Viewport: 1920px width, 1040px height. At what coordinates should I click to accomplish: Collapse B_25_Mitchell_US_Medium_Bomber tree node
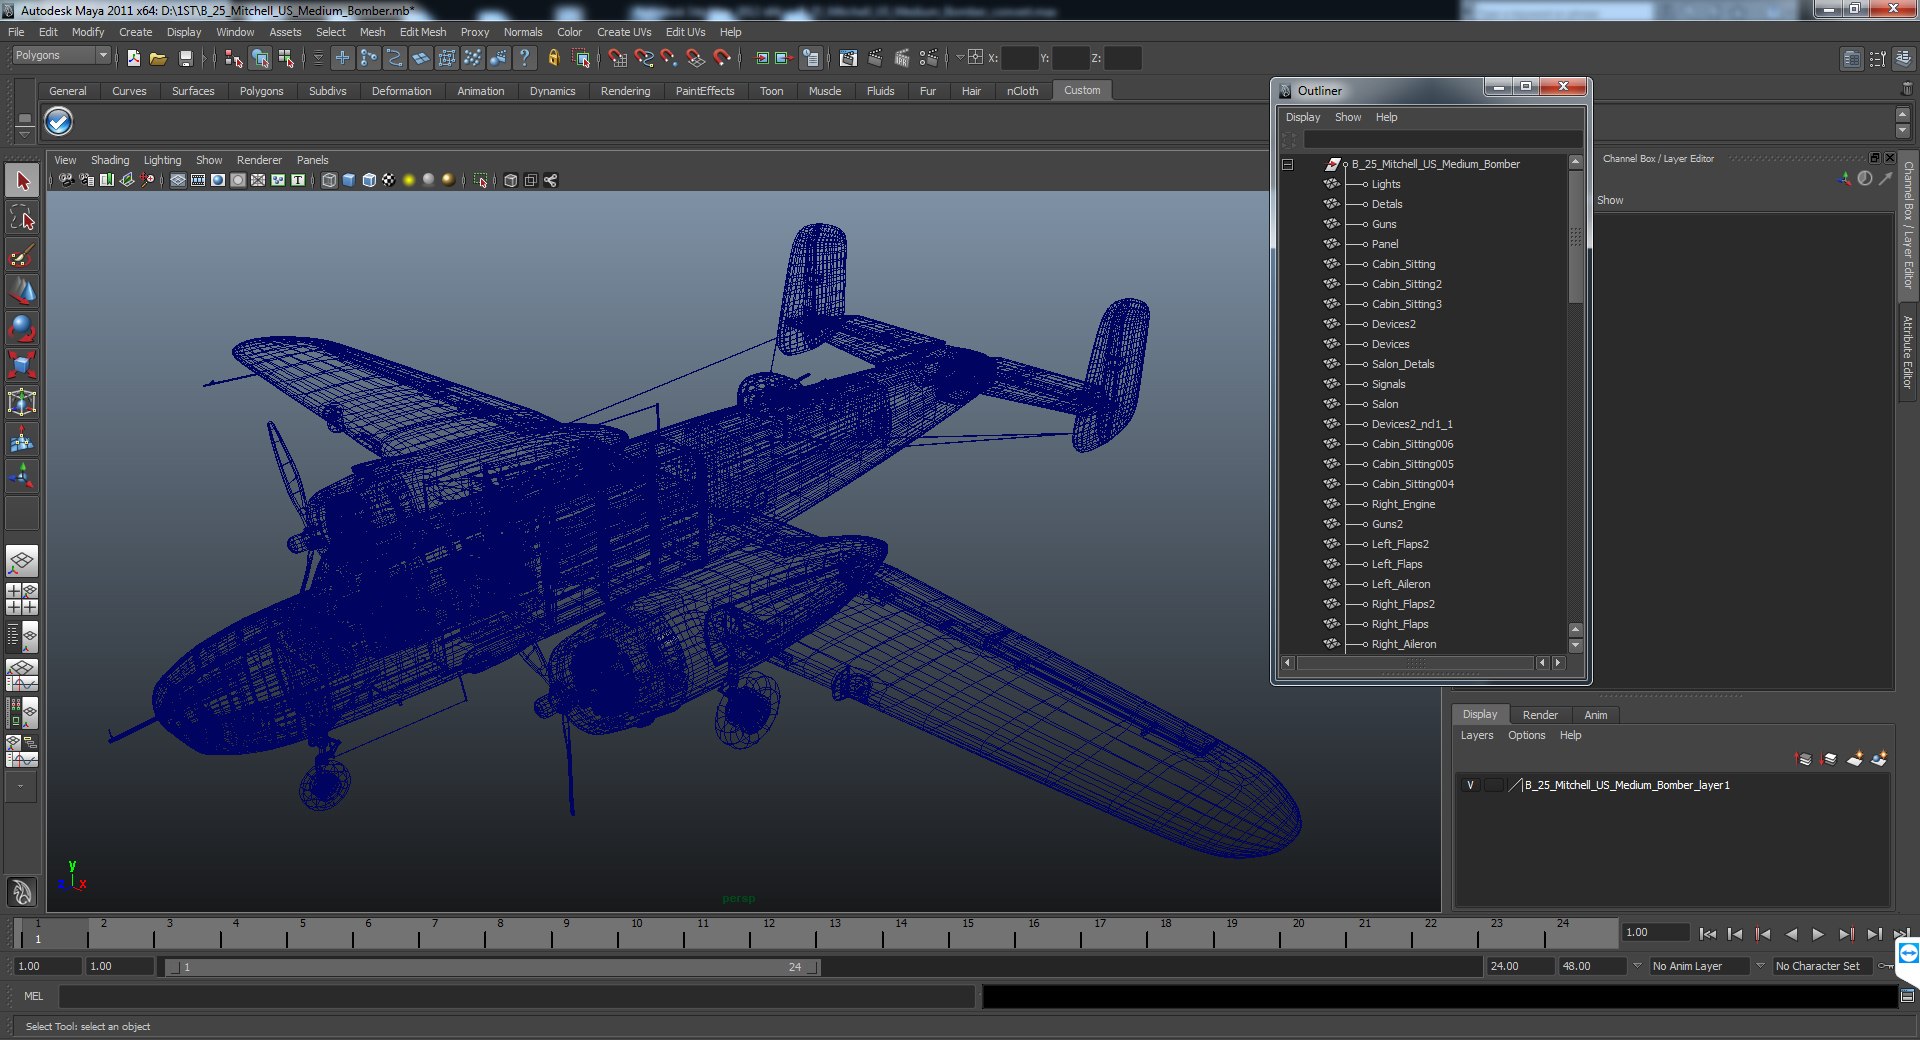click(x=1288, y=164)
